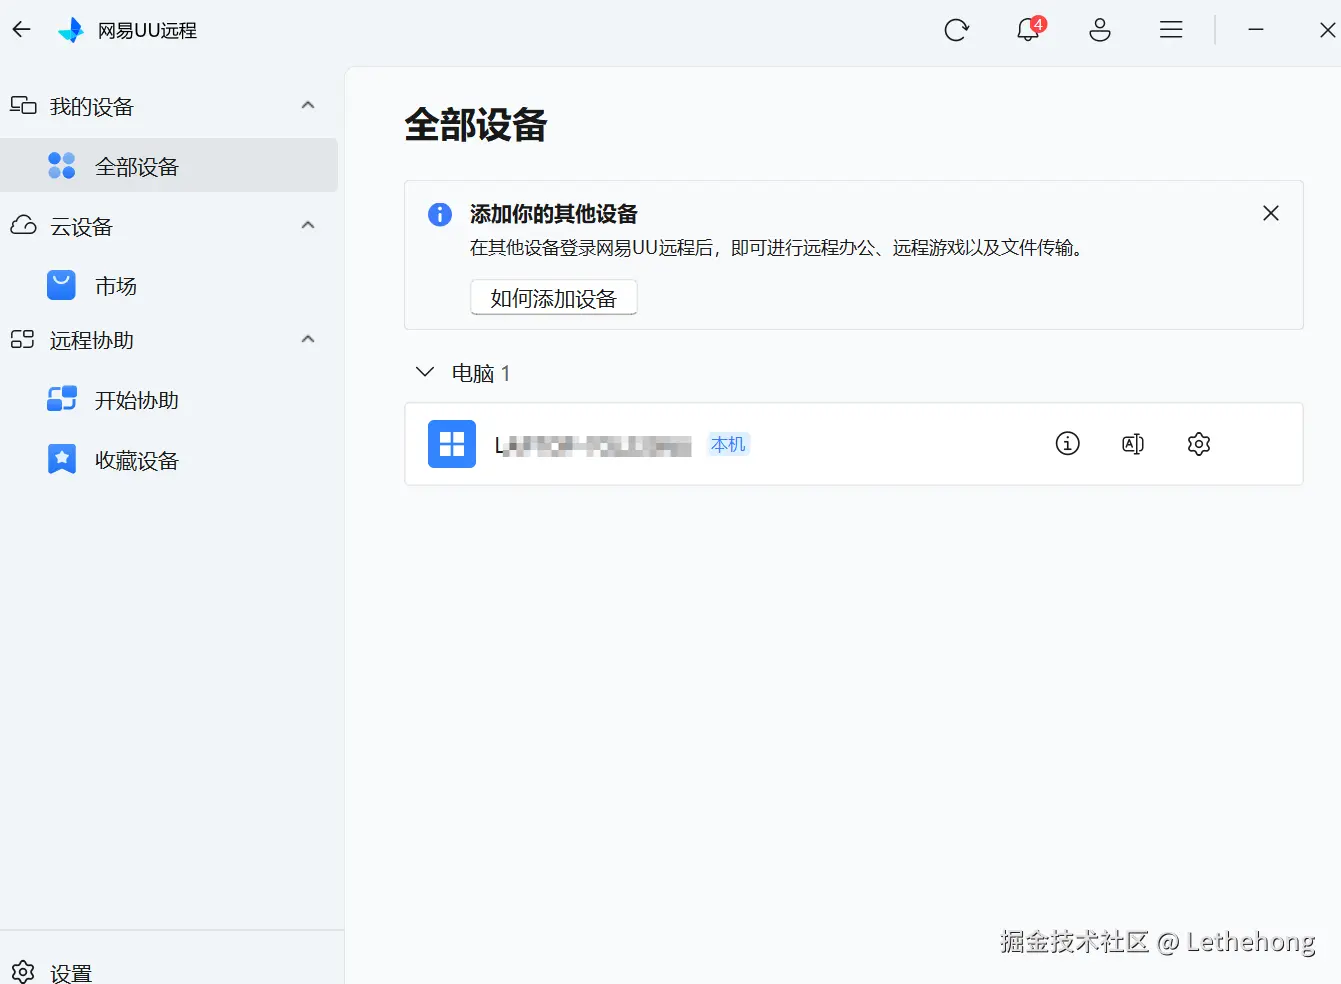Collapse the 远程协助 section chevron
This screenshot has width=1341, height=984.
[308, 340]
